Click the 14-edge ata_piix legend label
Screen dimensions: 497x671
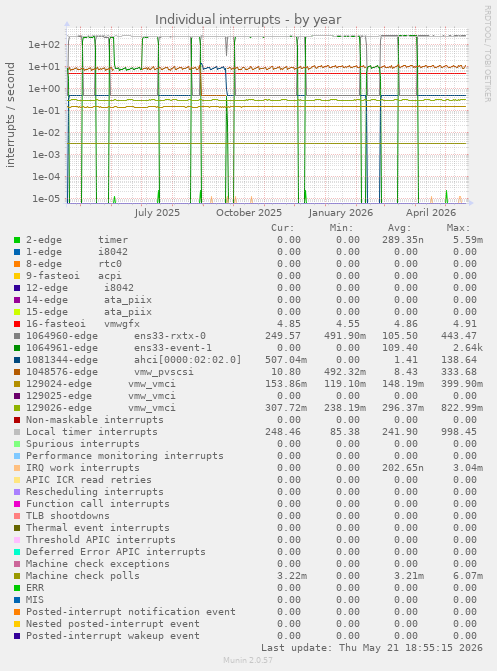point(89,300)
